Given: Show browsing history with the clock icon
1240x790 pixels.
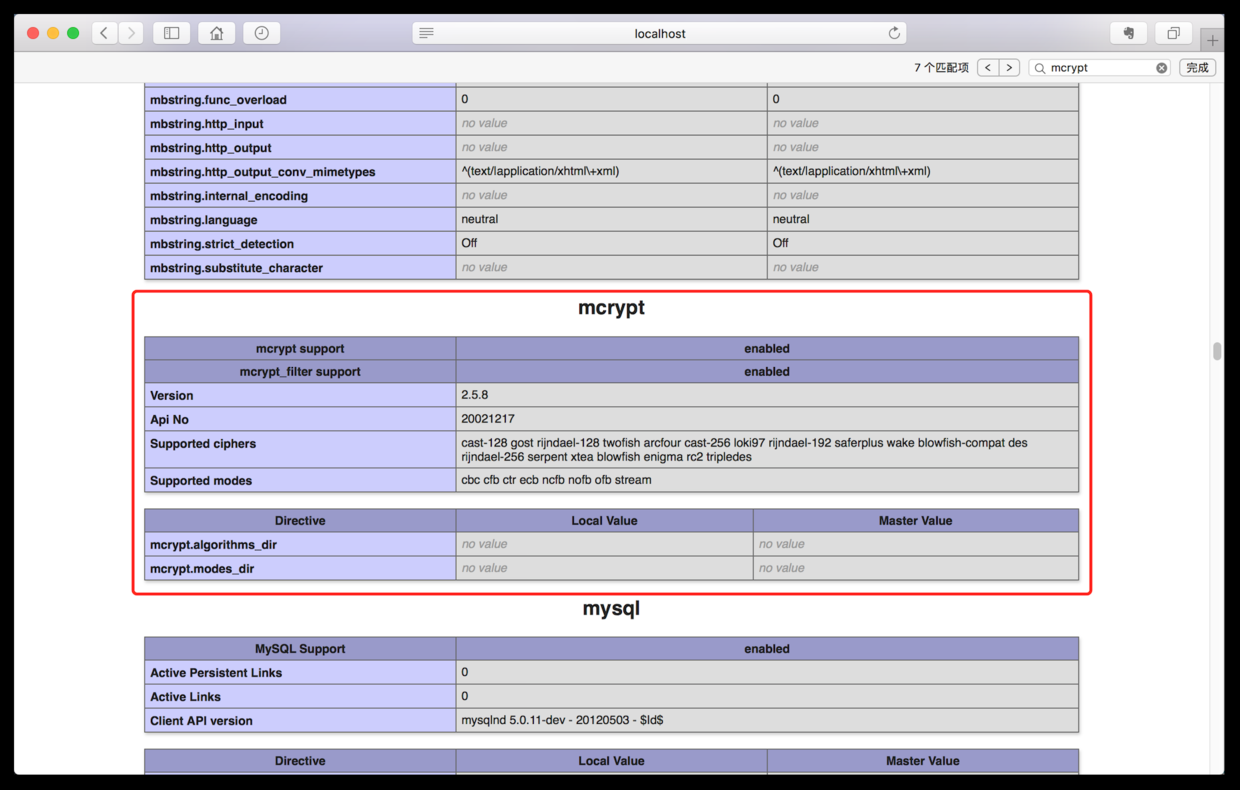Looking at the screenshot, I should (261, 32).
